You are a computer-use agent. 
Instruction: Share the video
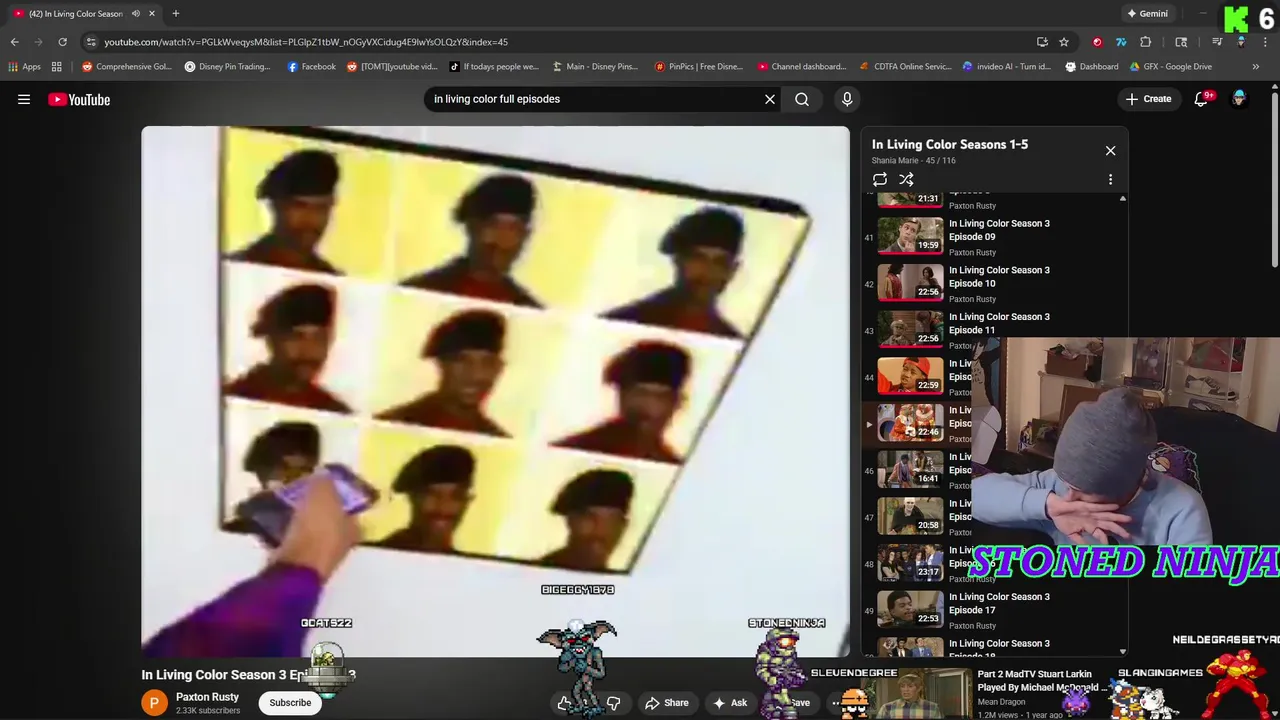tap(666, 703)
